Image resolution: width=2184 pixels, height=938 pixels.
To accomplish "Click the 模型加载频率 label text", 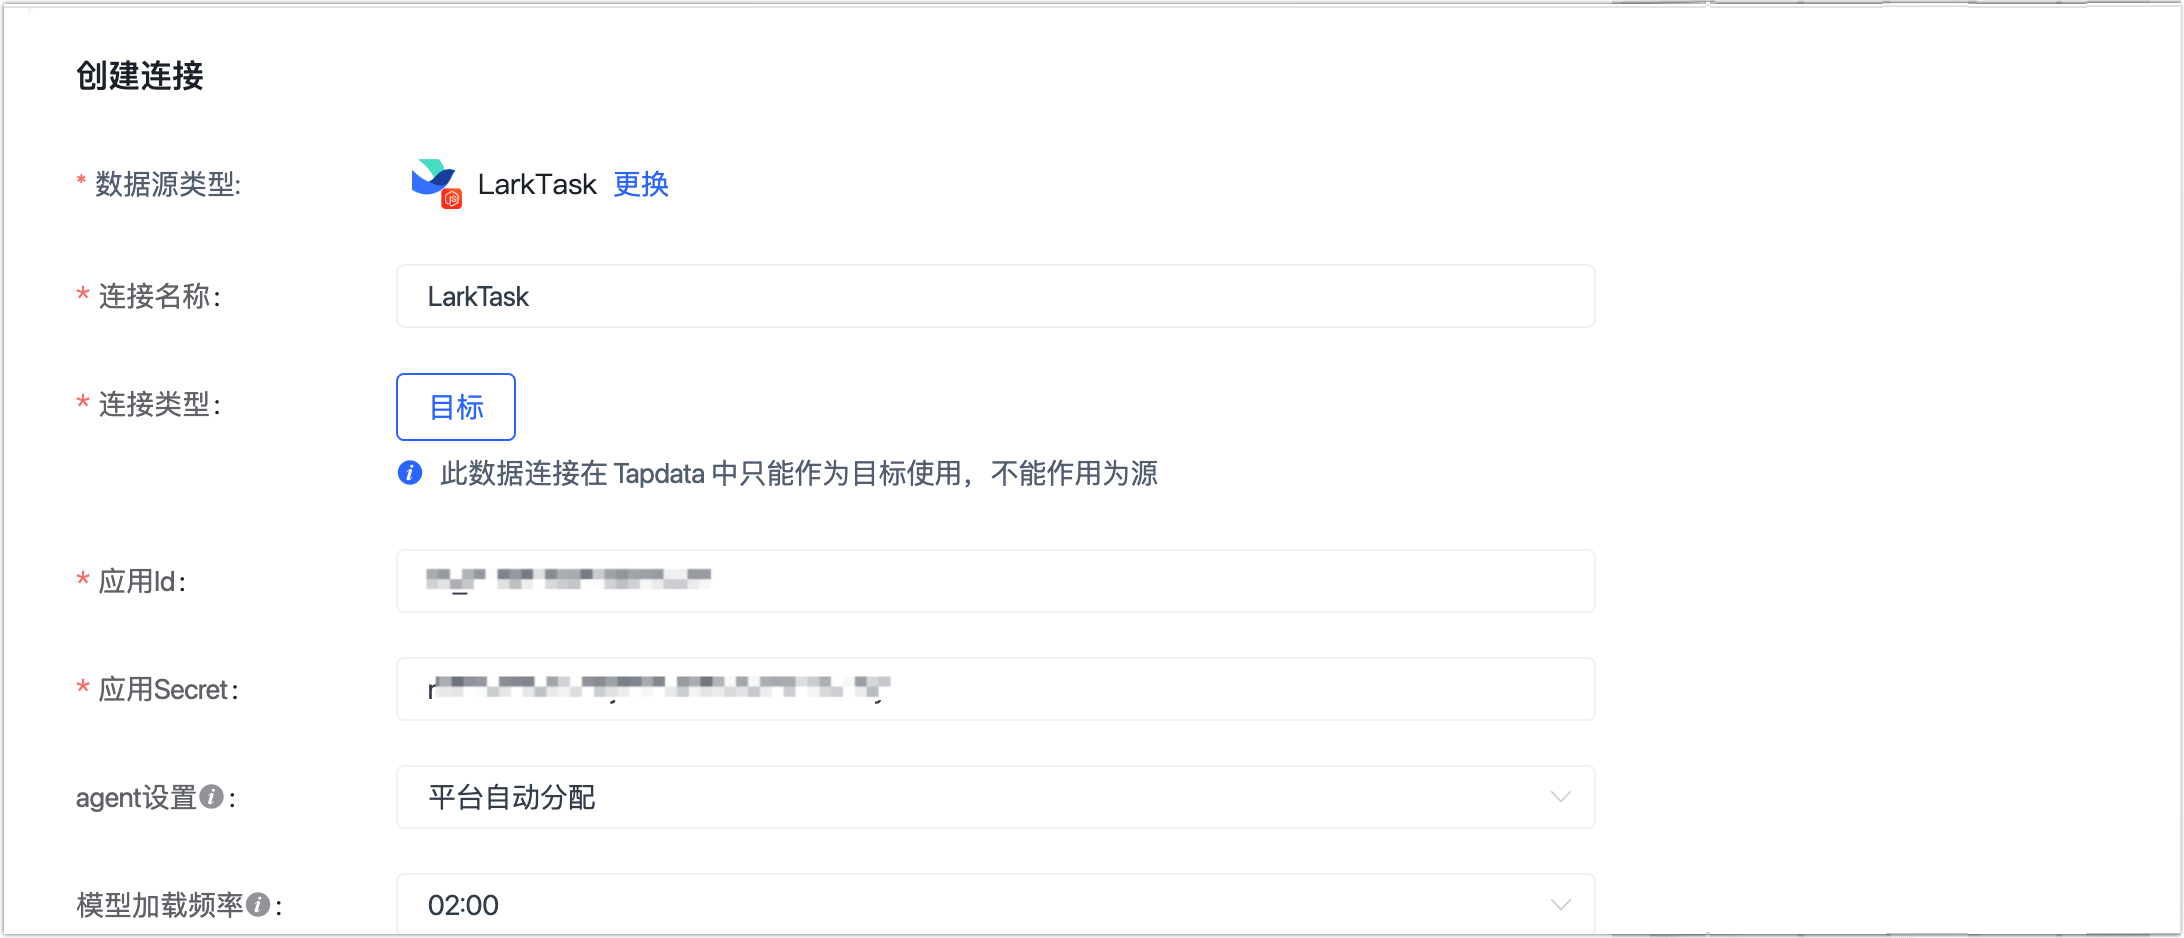I will click(x=160, y=905).
